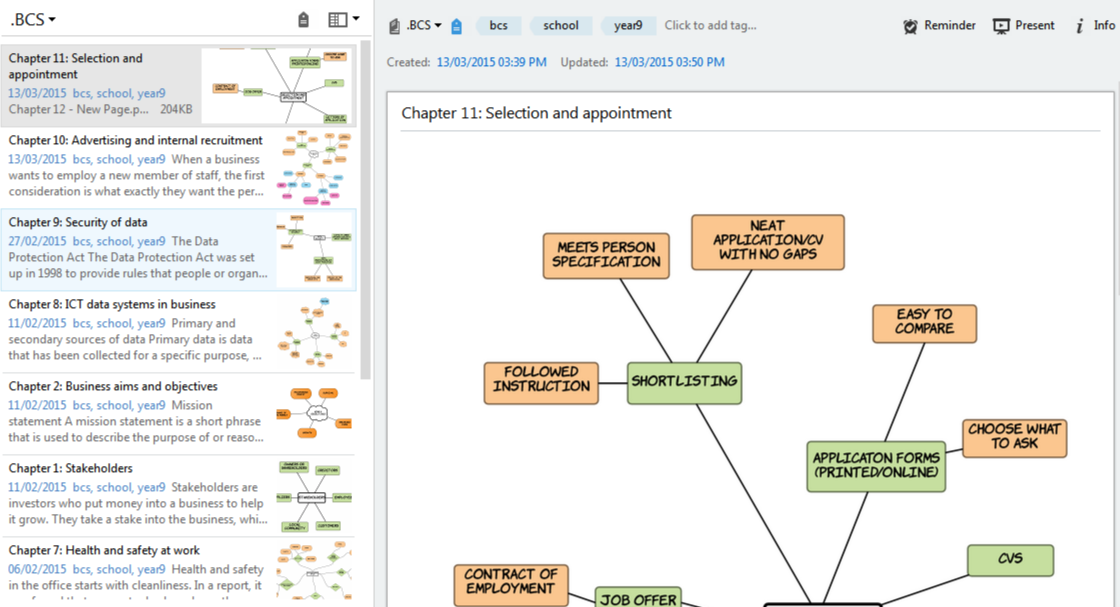Image resolution: width=1120 pixels, height=607 pixels.
Task: Click the NEAT APPLICATION/CV WITH NO GAPS node
Action: point(768,242)
